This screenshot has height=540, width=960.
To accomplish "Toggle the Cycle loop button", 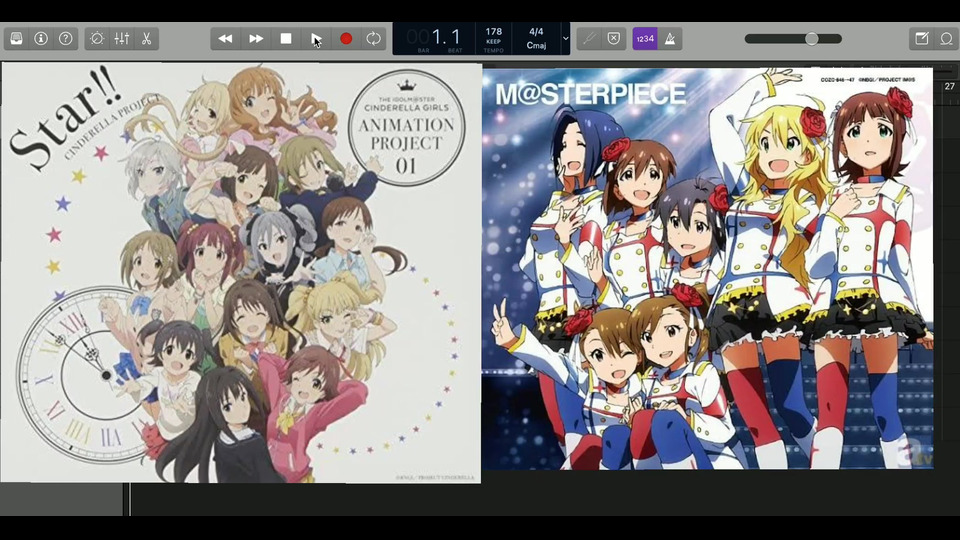I will 373,39.
